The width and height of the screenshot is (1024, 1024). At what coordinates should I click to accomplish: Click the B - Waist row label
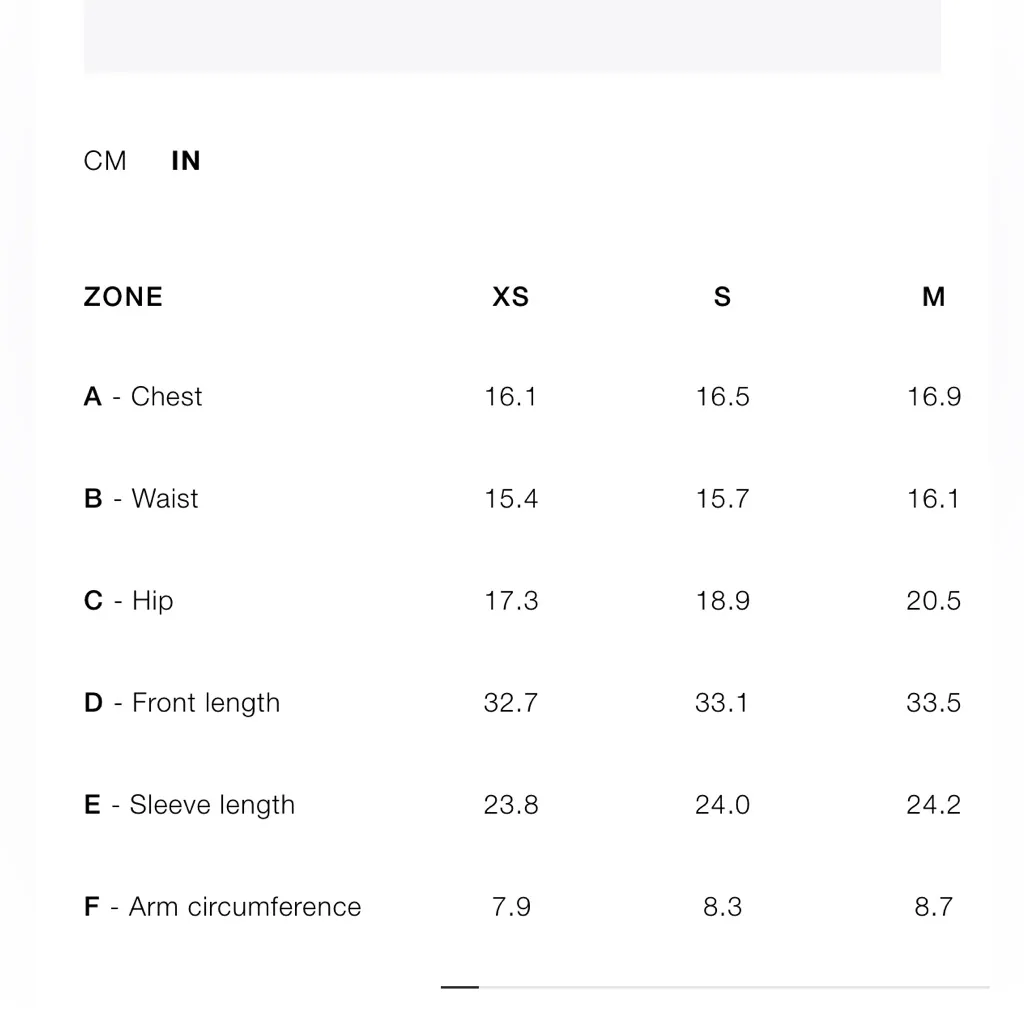click(141, 499)
